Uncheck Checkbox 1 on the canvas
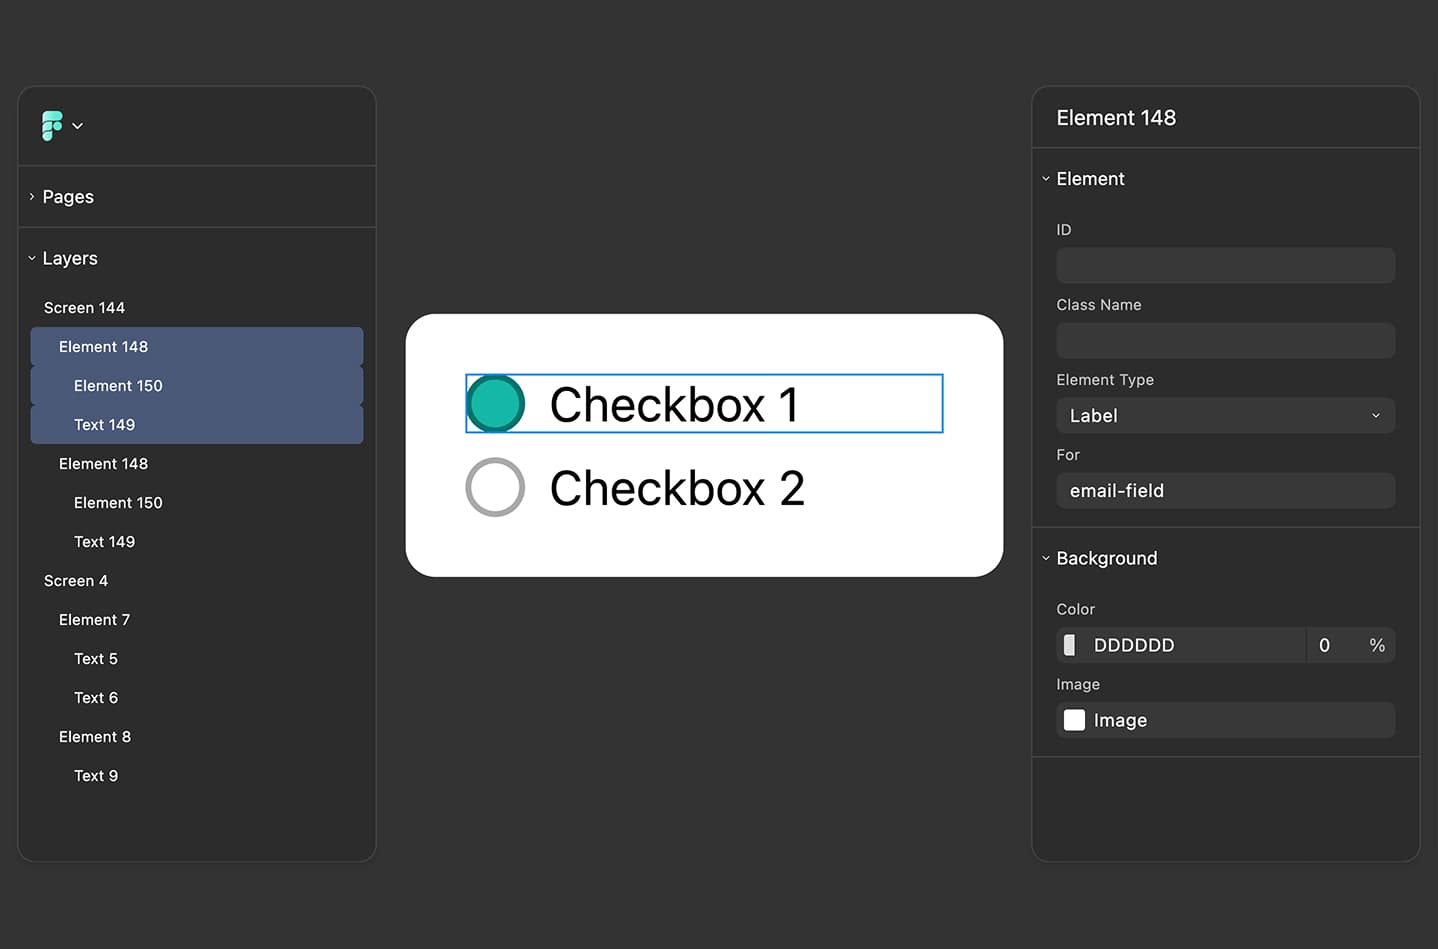Screen dimensions: 1438x949 495,404
